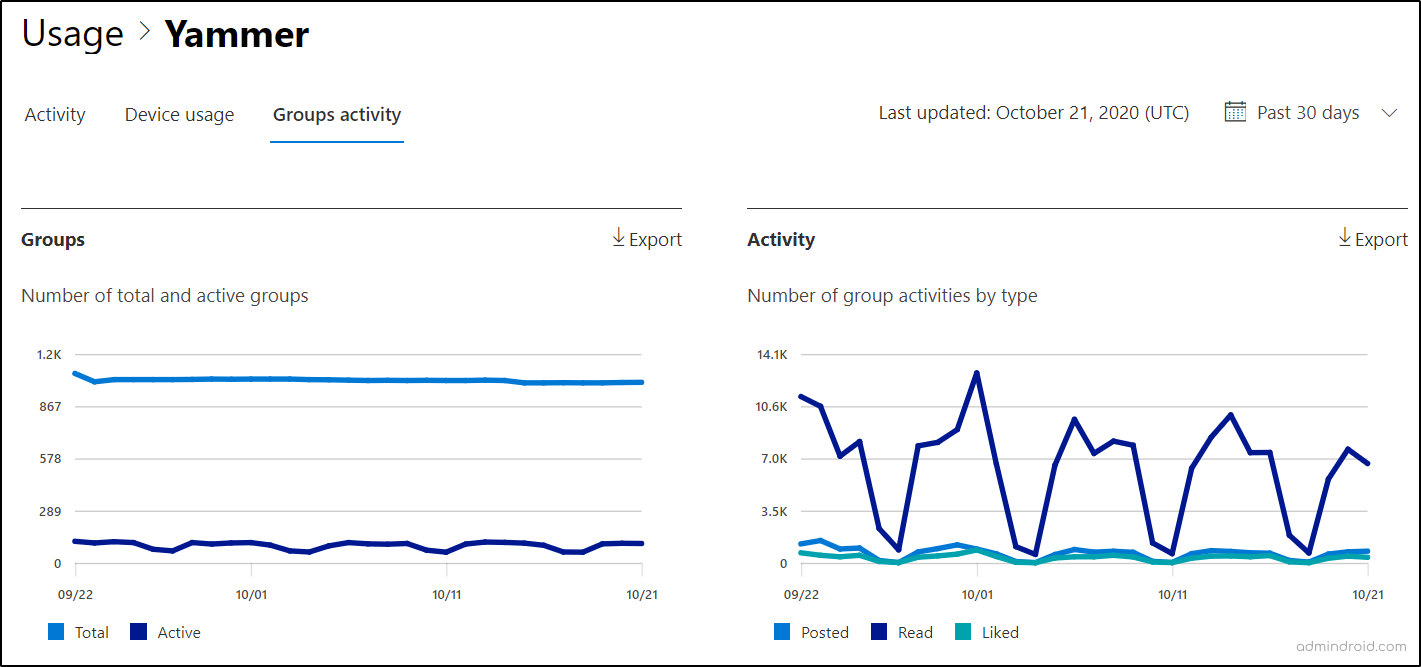This screenshot has height=667, width=1421.
Task: Select the Groups activity tab
Action: click(337, 114)
